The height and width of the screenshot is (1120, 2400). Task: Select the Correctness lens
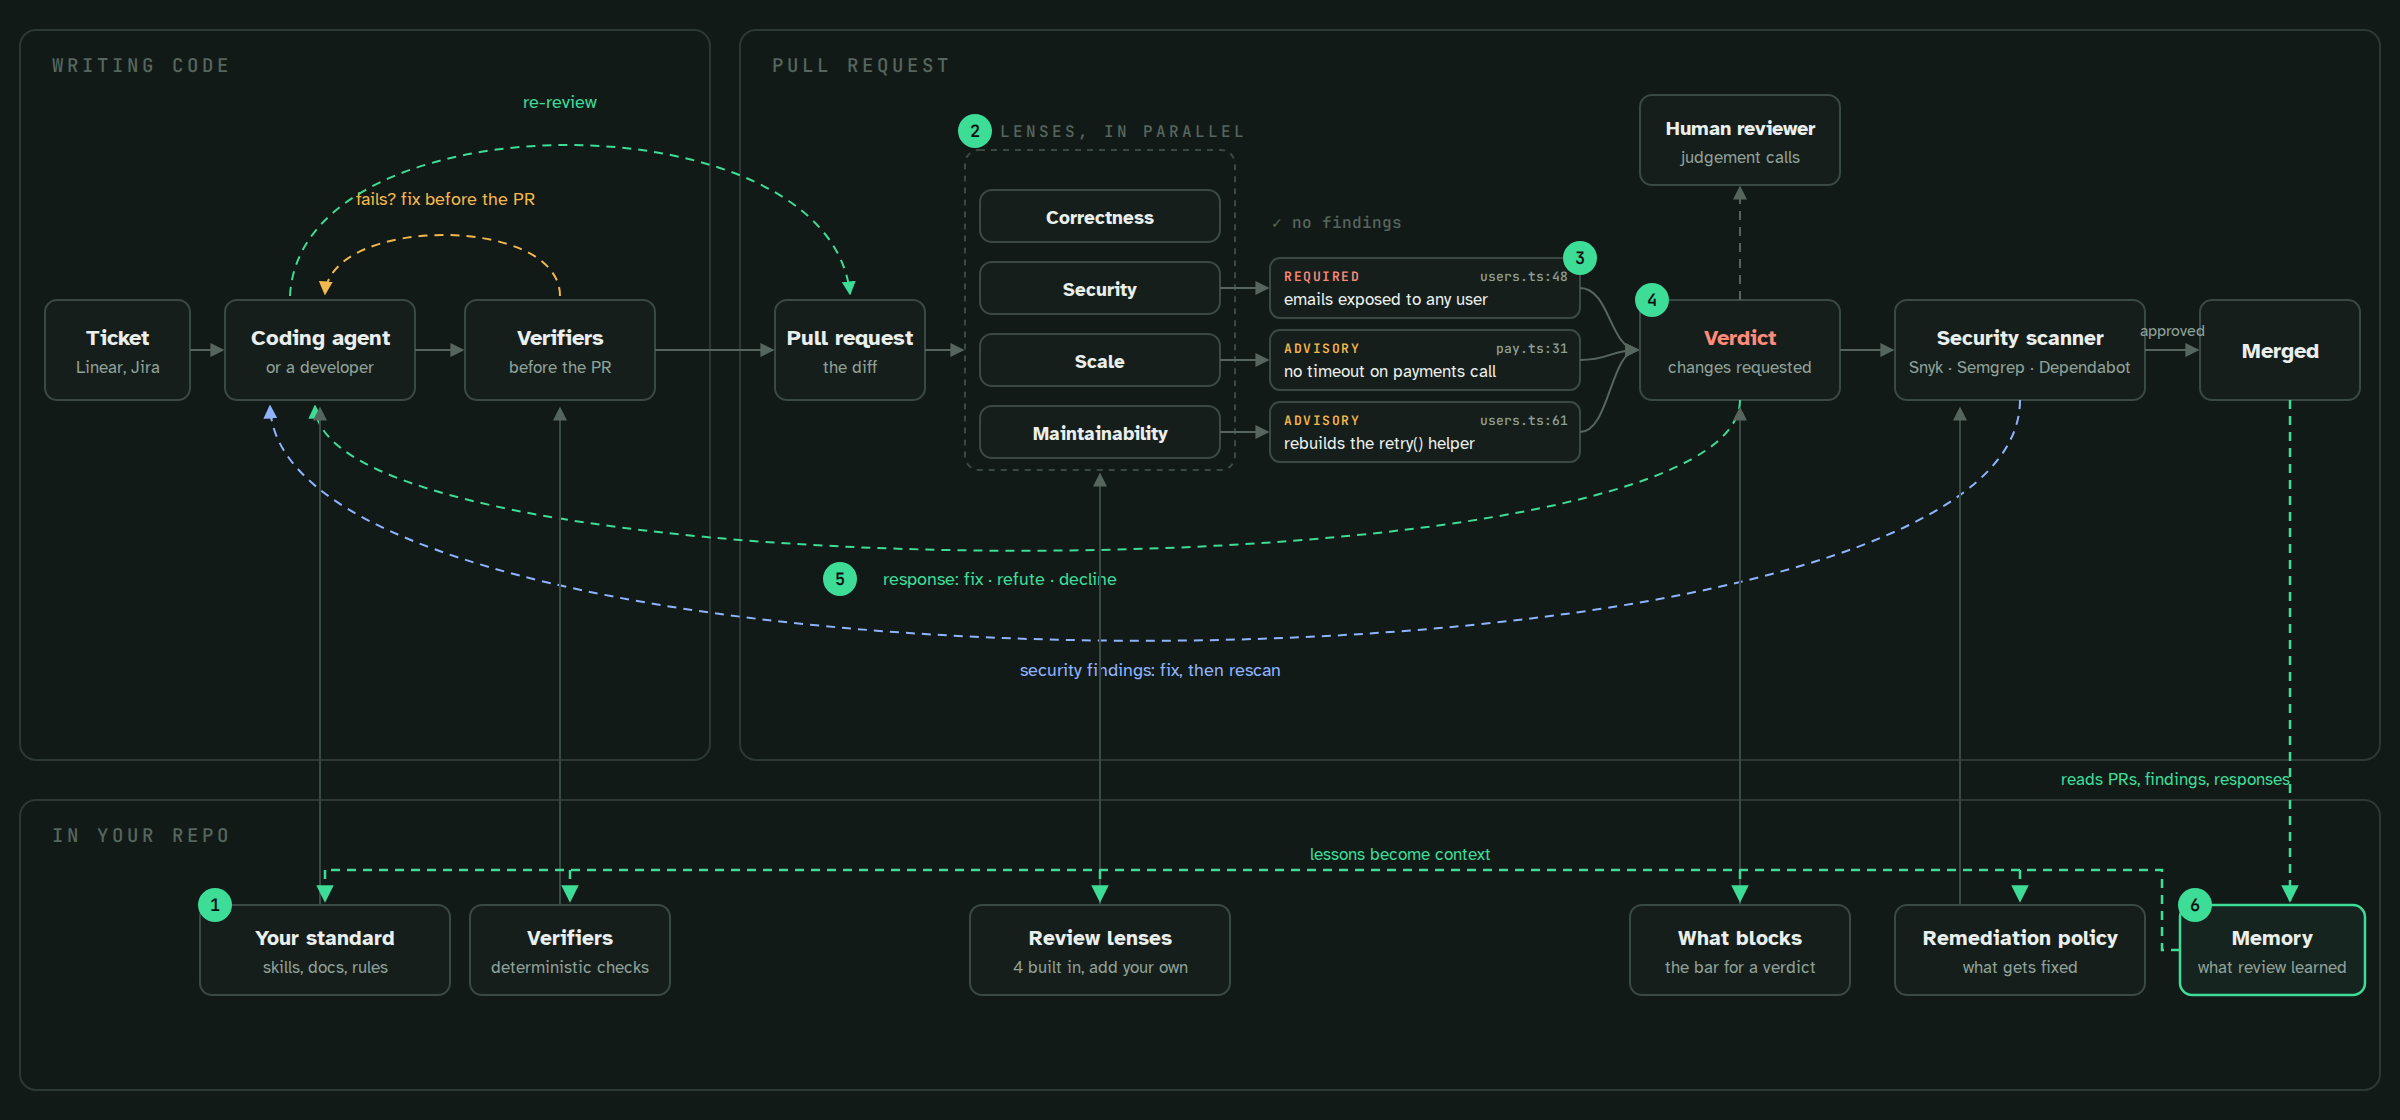point(1100,217)
